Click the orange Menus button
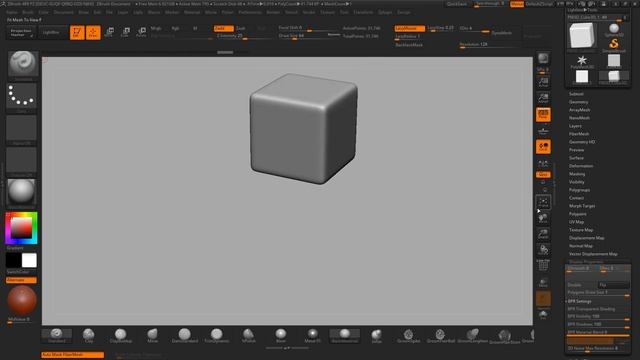This screenshot has height=360, width=640. click(x=517, y=4)
